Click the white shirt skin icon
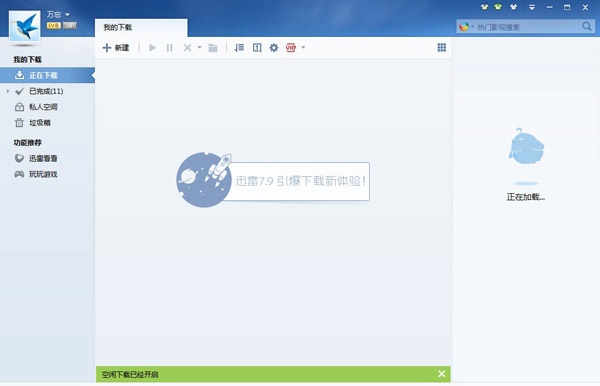This screenshot has height=386, width=600. click(513, 7)
